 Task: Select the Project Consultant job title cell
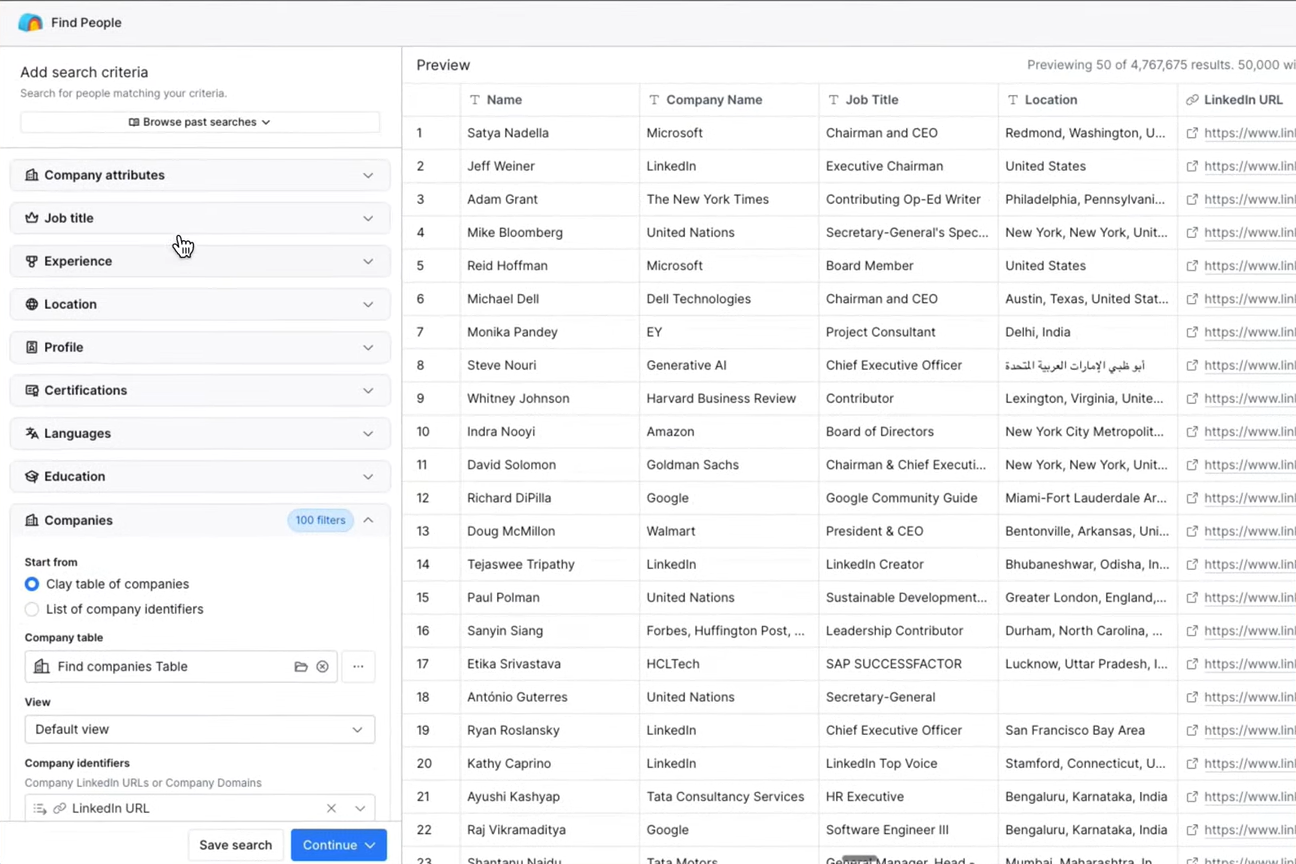click(908, 332)
